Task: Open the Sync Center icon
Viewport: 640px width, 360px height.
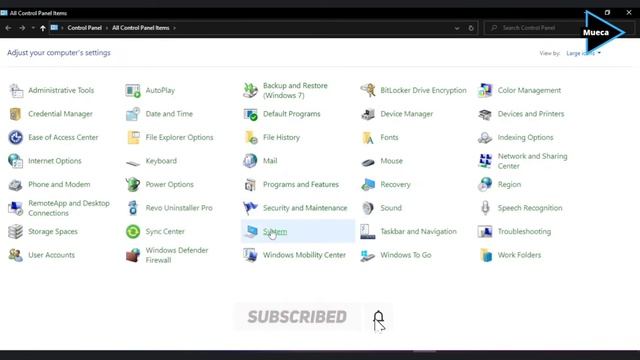Action: pos(133,231)
